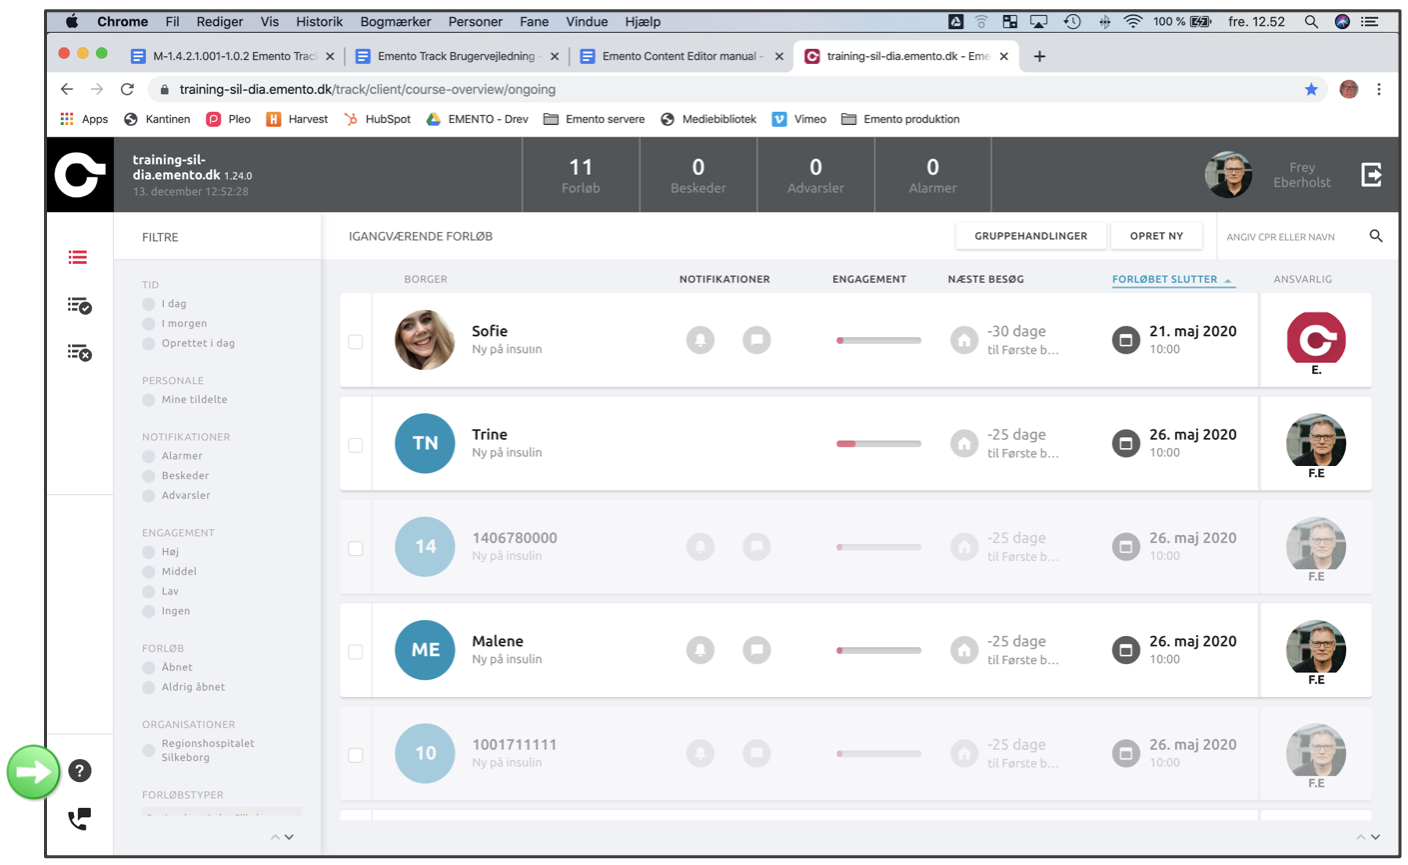Tick the checkbox for Sofie's row
Viewport: 1408px width, 865px height.
coord(355,341)
